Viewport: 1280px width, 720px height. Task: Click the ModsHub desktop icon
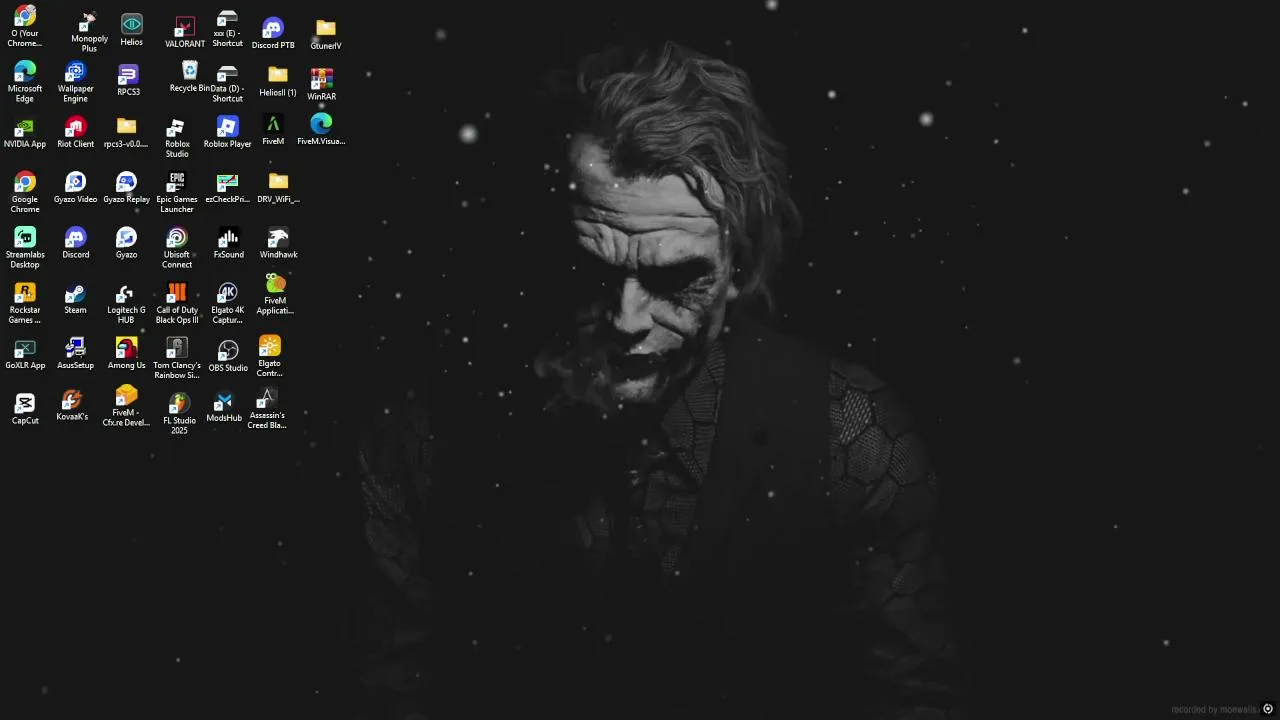coord(224,407)
